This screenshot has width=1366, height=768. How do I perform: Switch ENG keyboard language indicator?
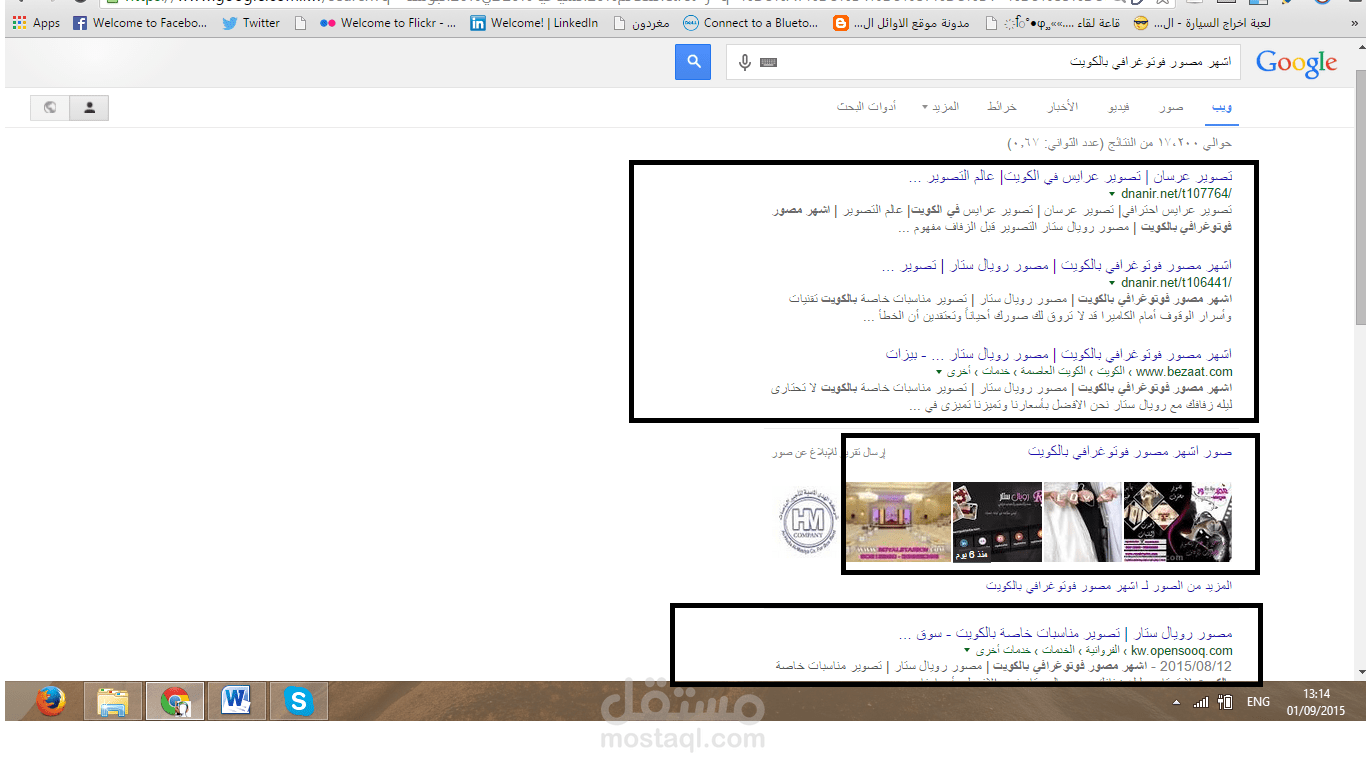coord(1258,702)
